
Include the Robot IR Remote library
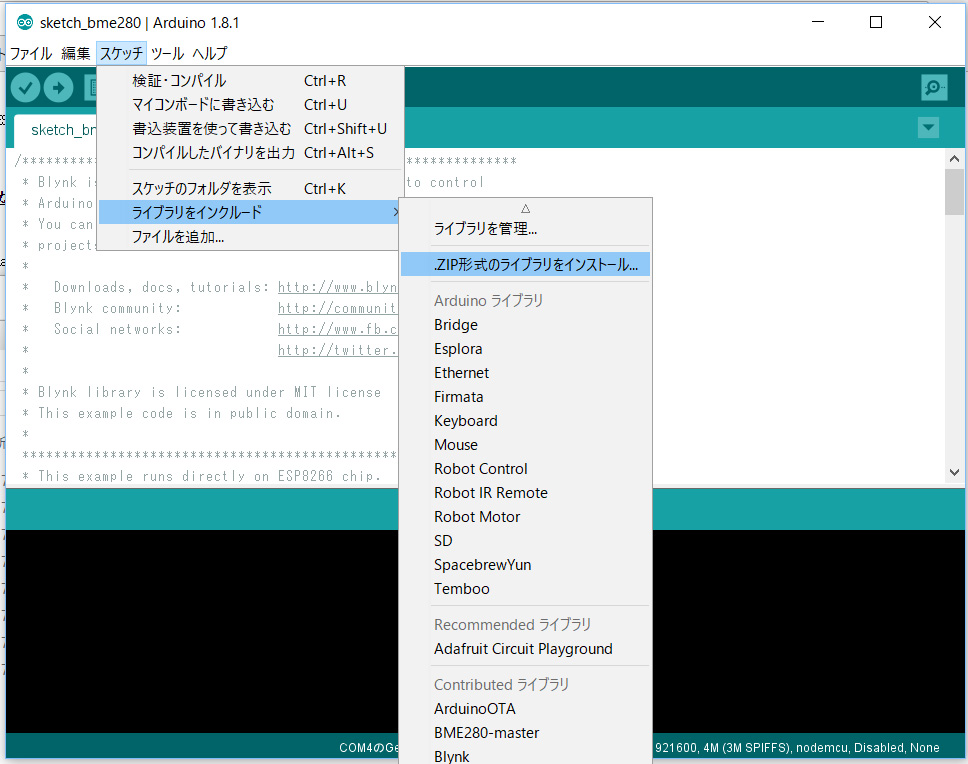point(490,493)
